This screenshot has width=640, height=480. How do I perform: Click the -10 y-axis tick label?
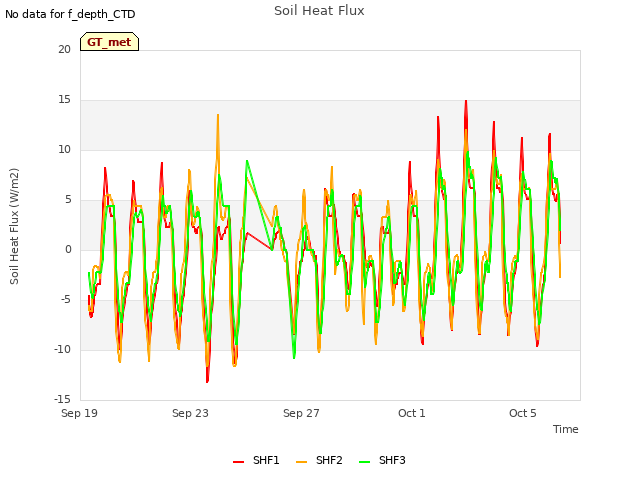tap(62, 349)
